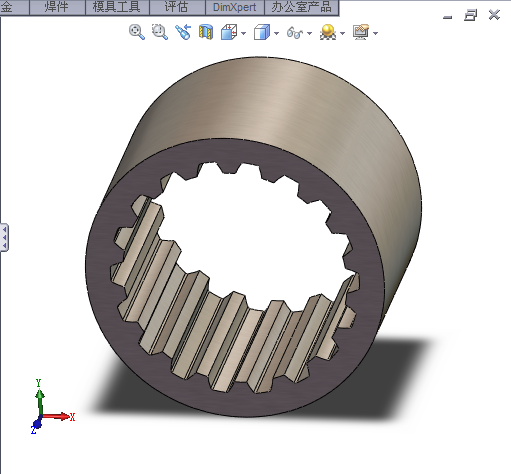Open the DimXpert tab
The width and height of the screenshot is (511, 474).
234,7
